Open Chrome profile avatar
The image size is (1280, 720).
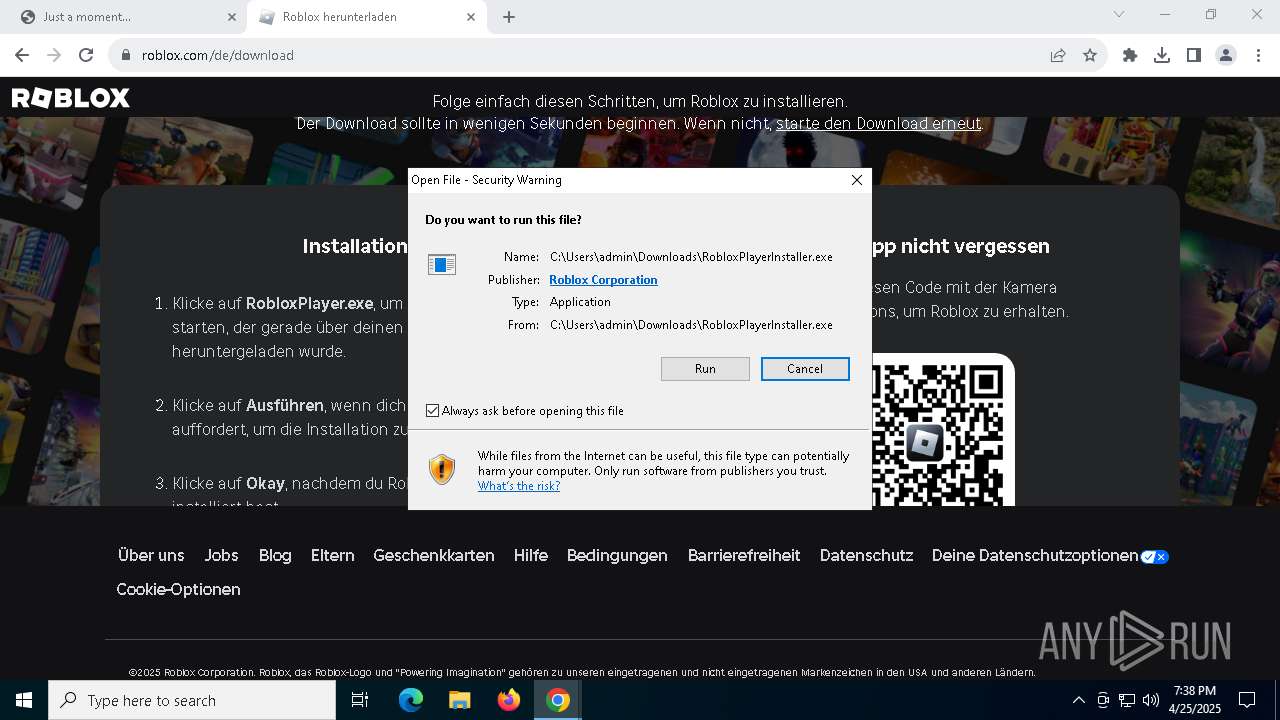coord(1226,55)
